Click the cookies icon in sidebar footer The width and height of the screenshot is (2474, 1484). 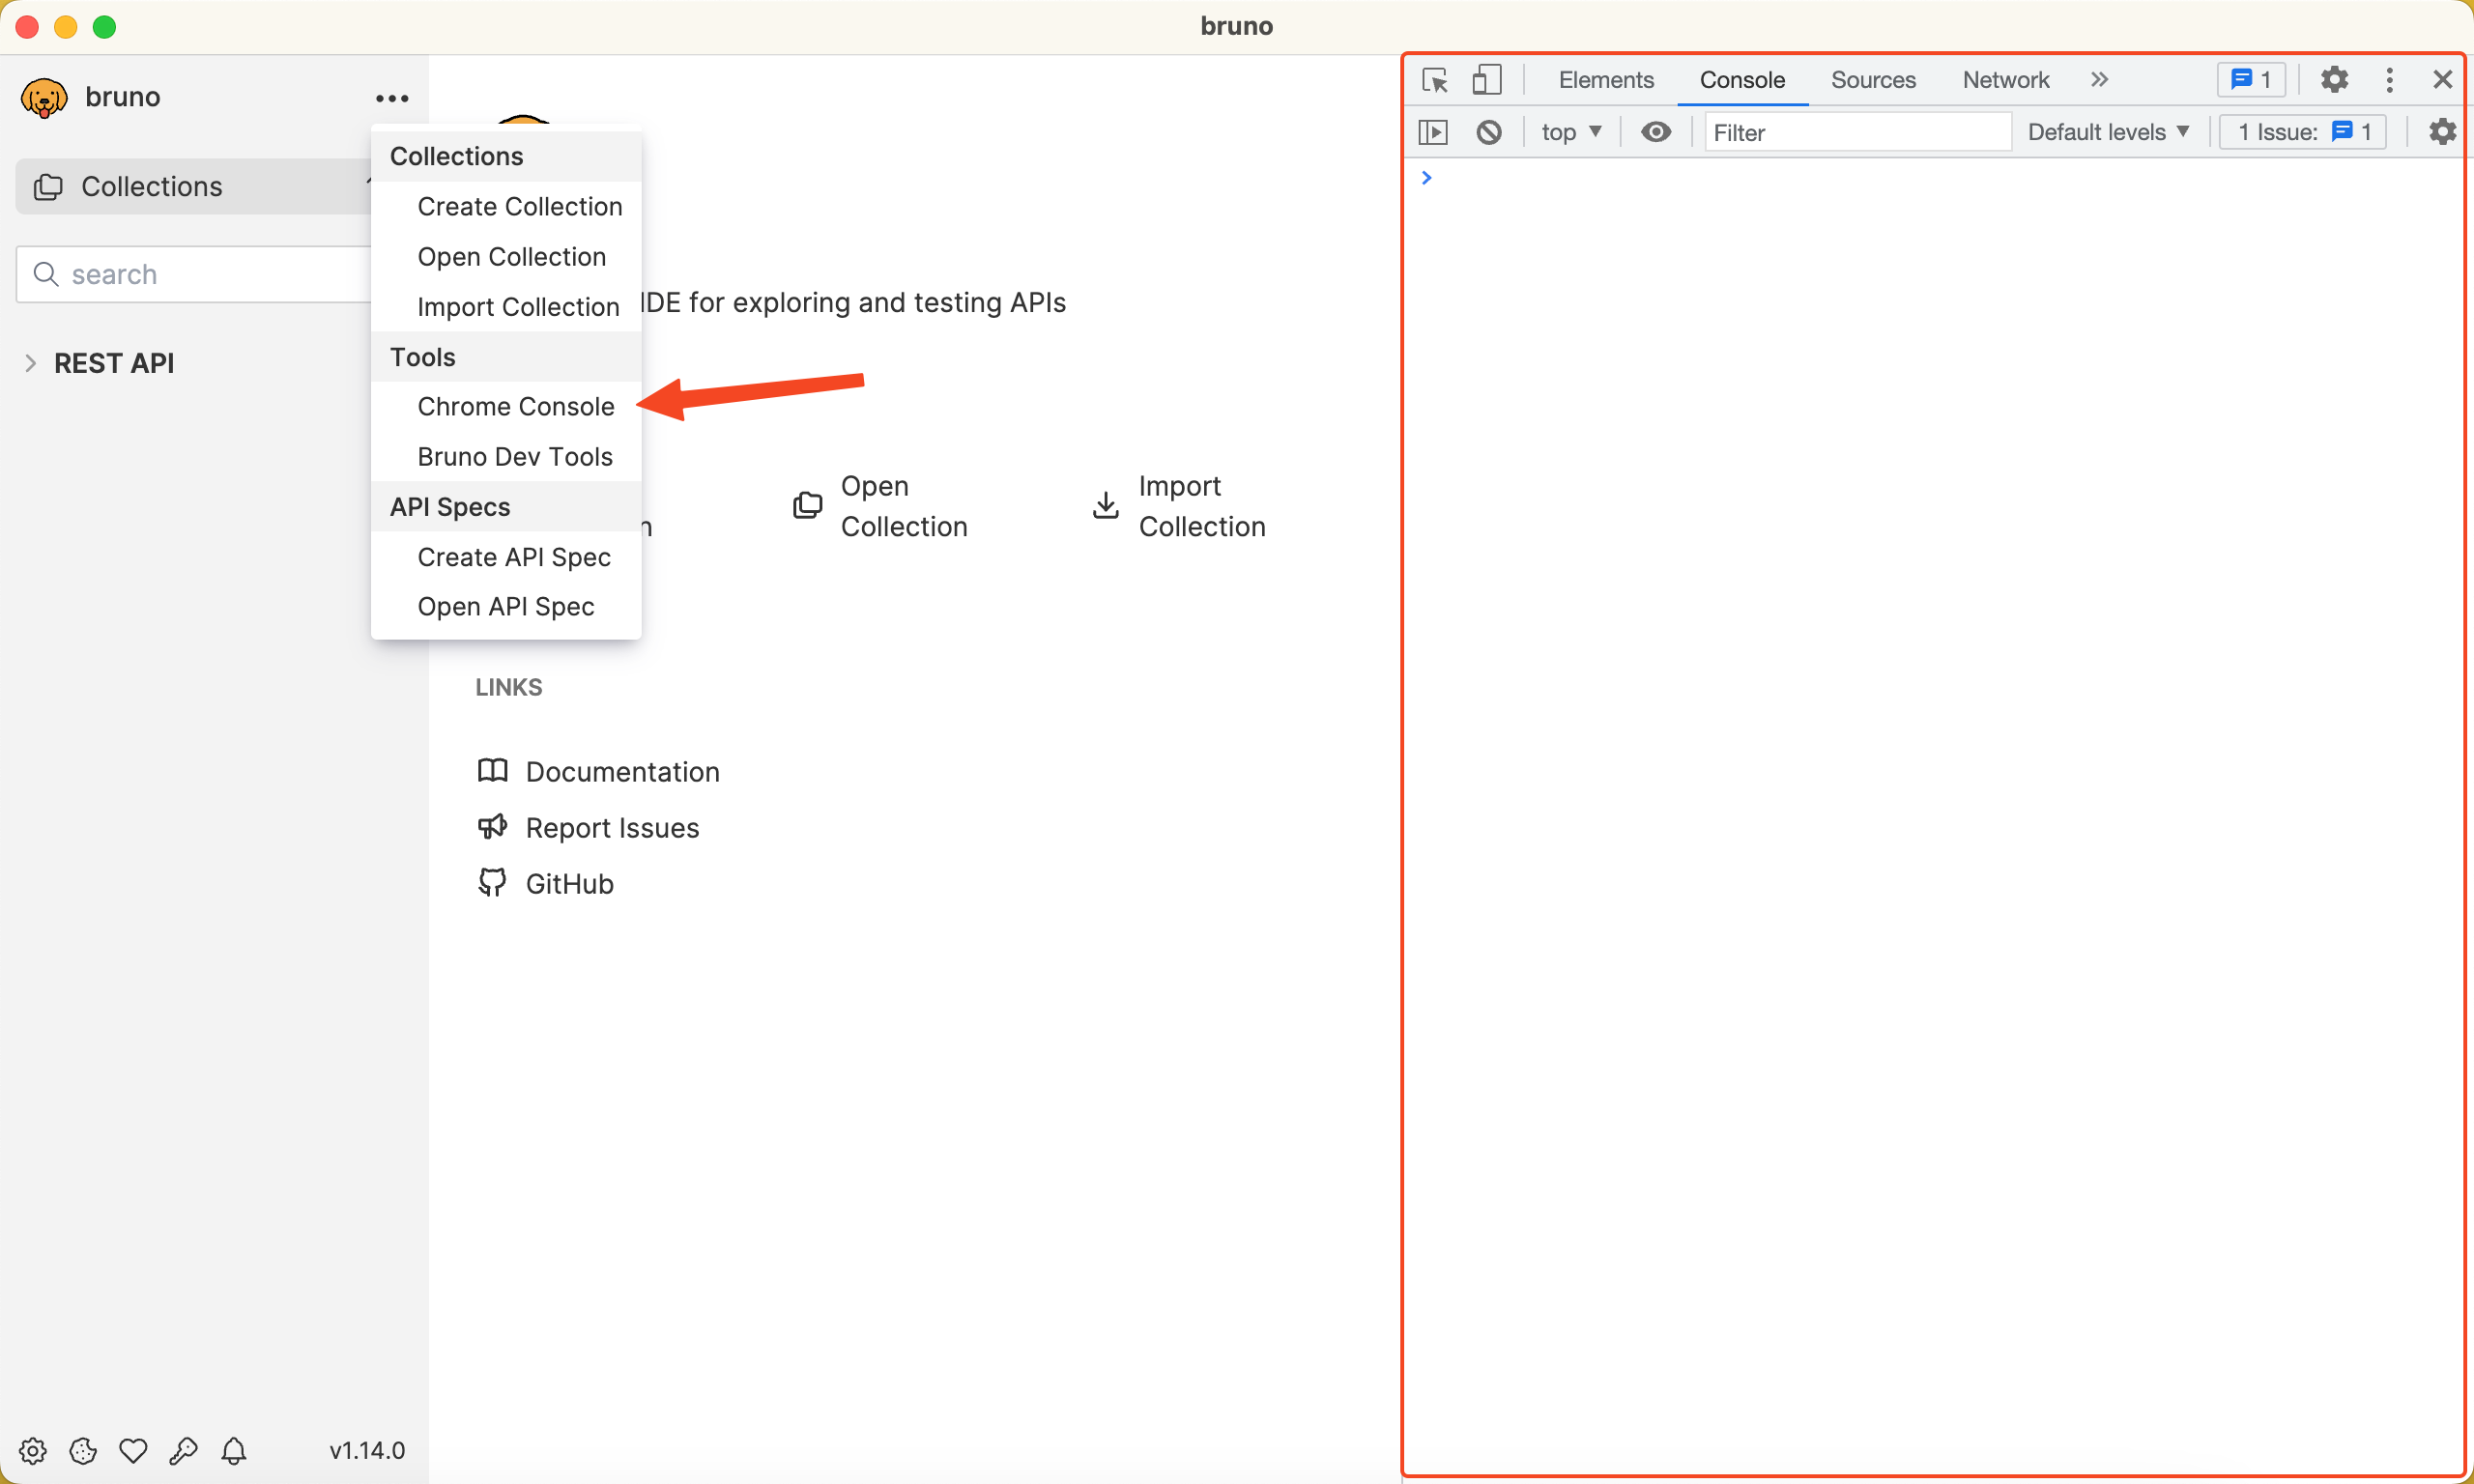click(83, 1450)
